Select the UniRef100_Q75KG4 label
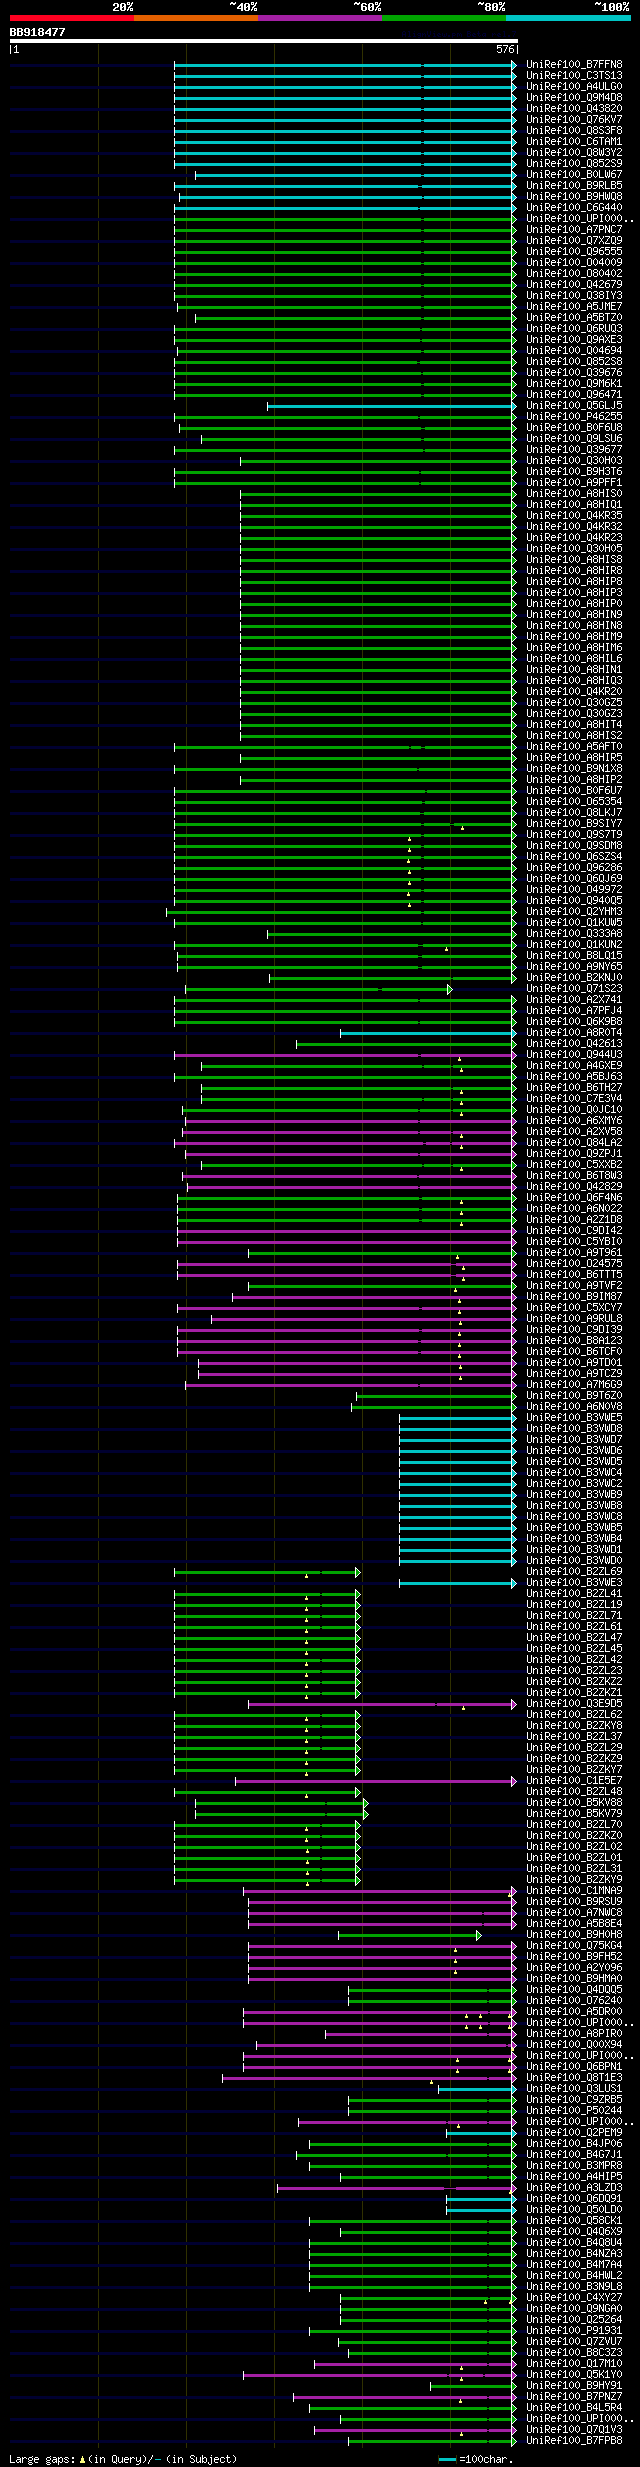This screenshot has width=640, height=2467. (574, 1945)
